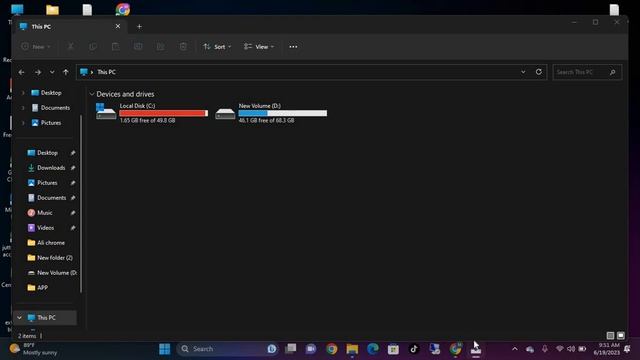
Task: Open the Windows Start menu
Action: coord(164,349)
